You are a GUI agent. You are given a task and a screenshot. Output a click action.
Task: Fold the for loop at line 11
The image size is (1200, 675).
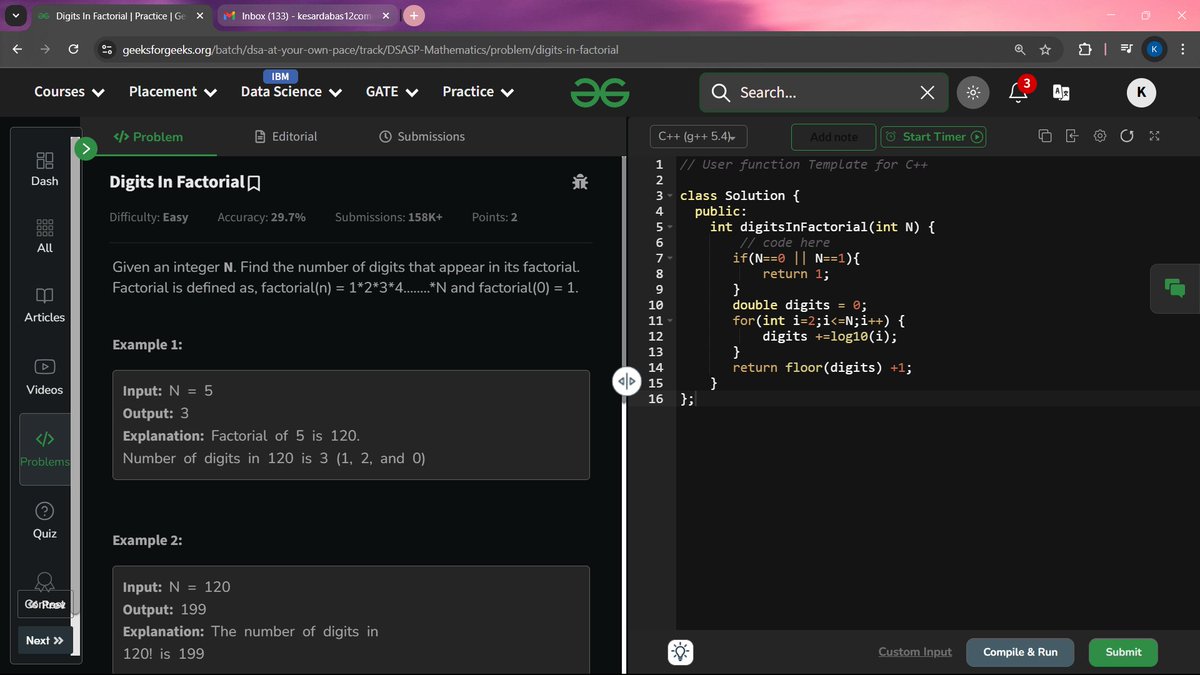click(671, 321)
